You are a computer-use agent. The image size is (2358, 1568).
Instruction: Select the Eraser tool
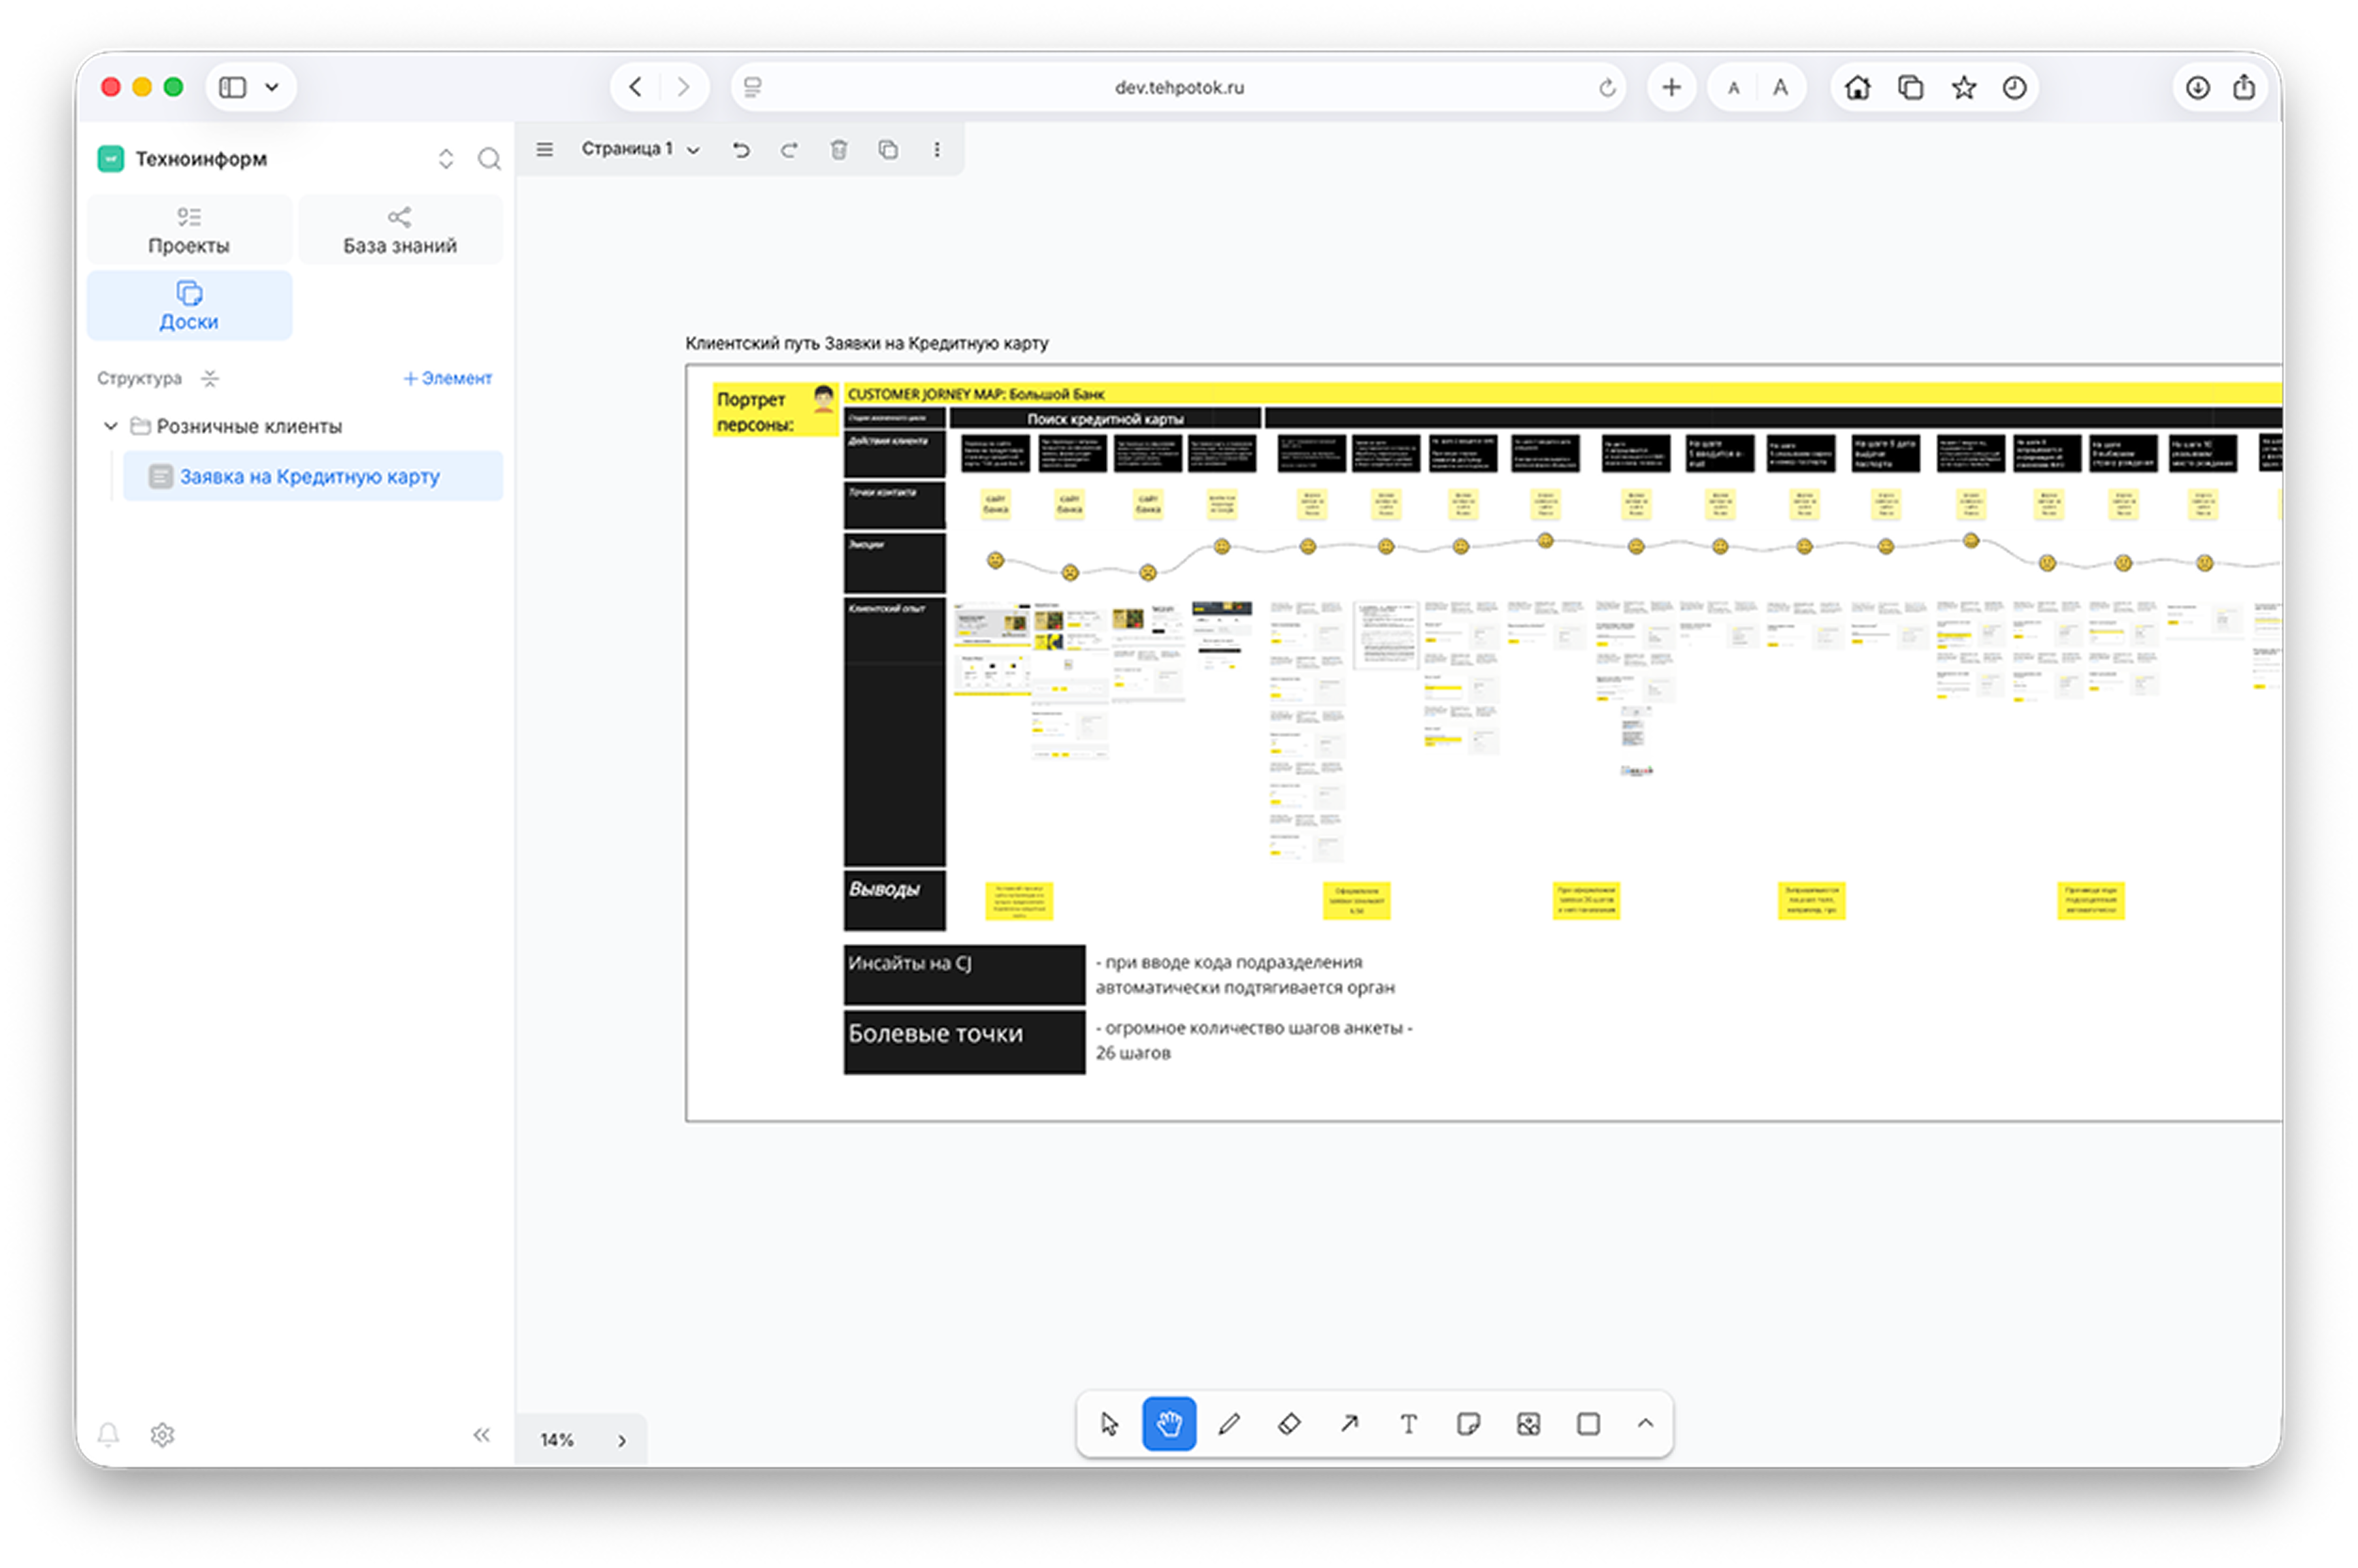(1289, 1423)
